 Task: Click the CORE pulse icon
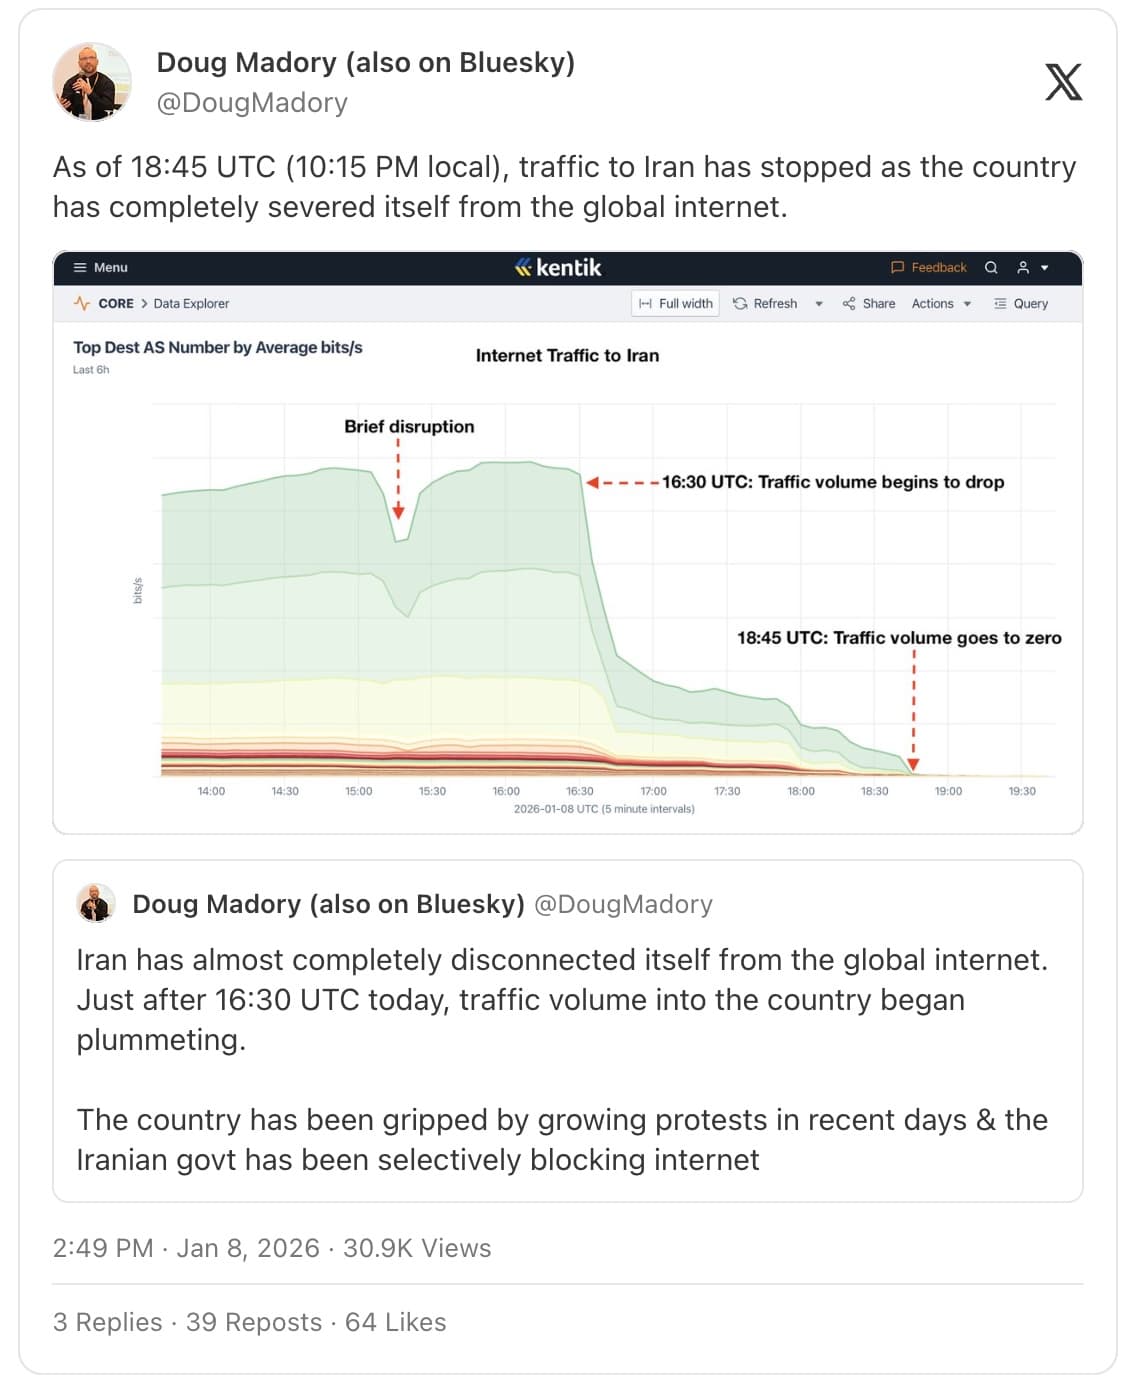[x=82, y=303]
